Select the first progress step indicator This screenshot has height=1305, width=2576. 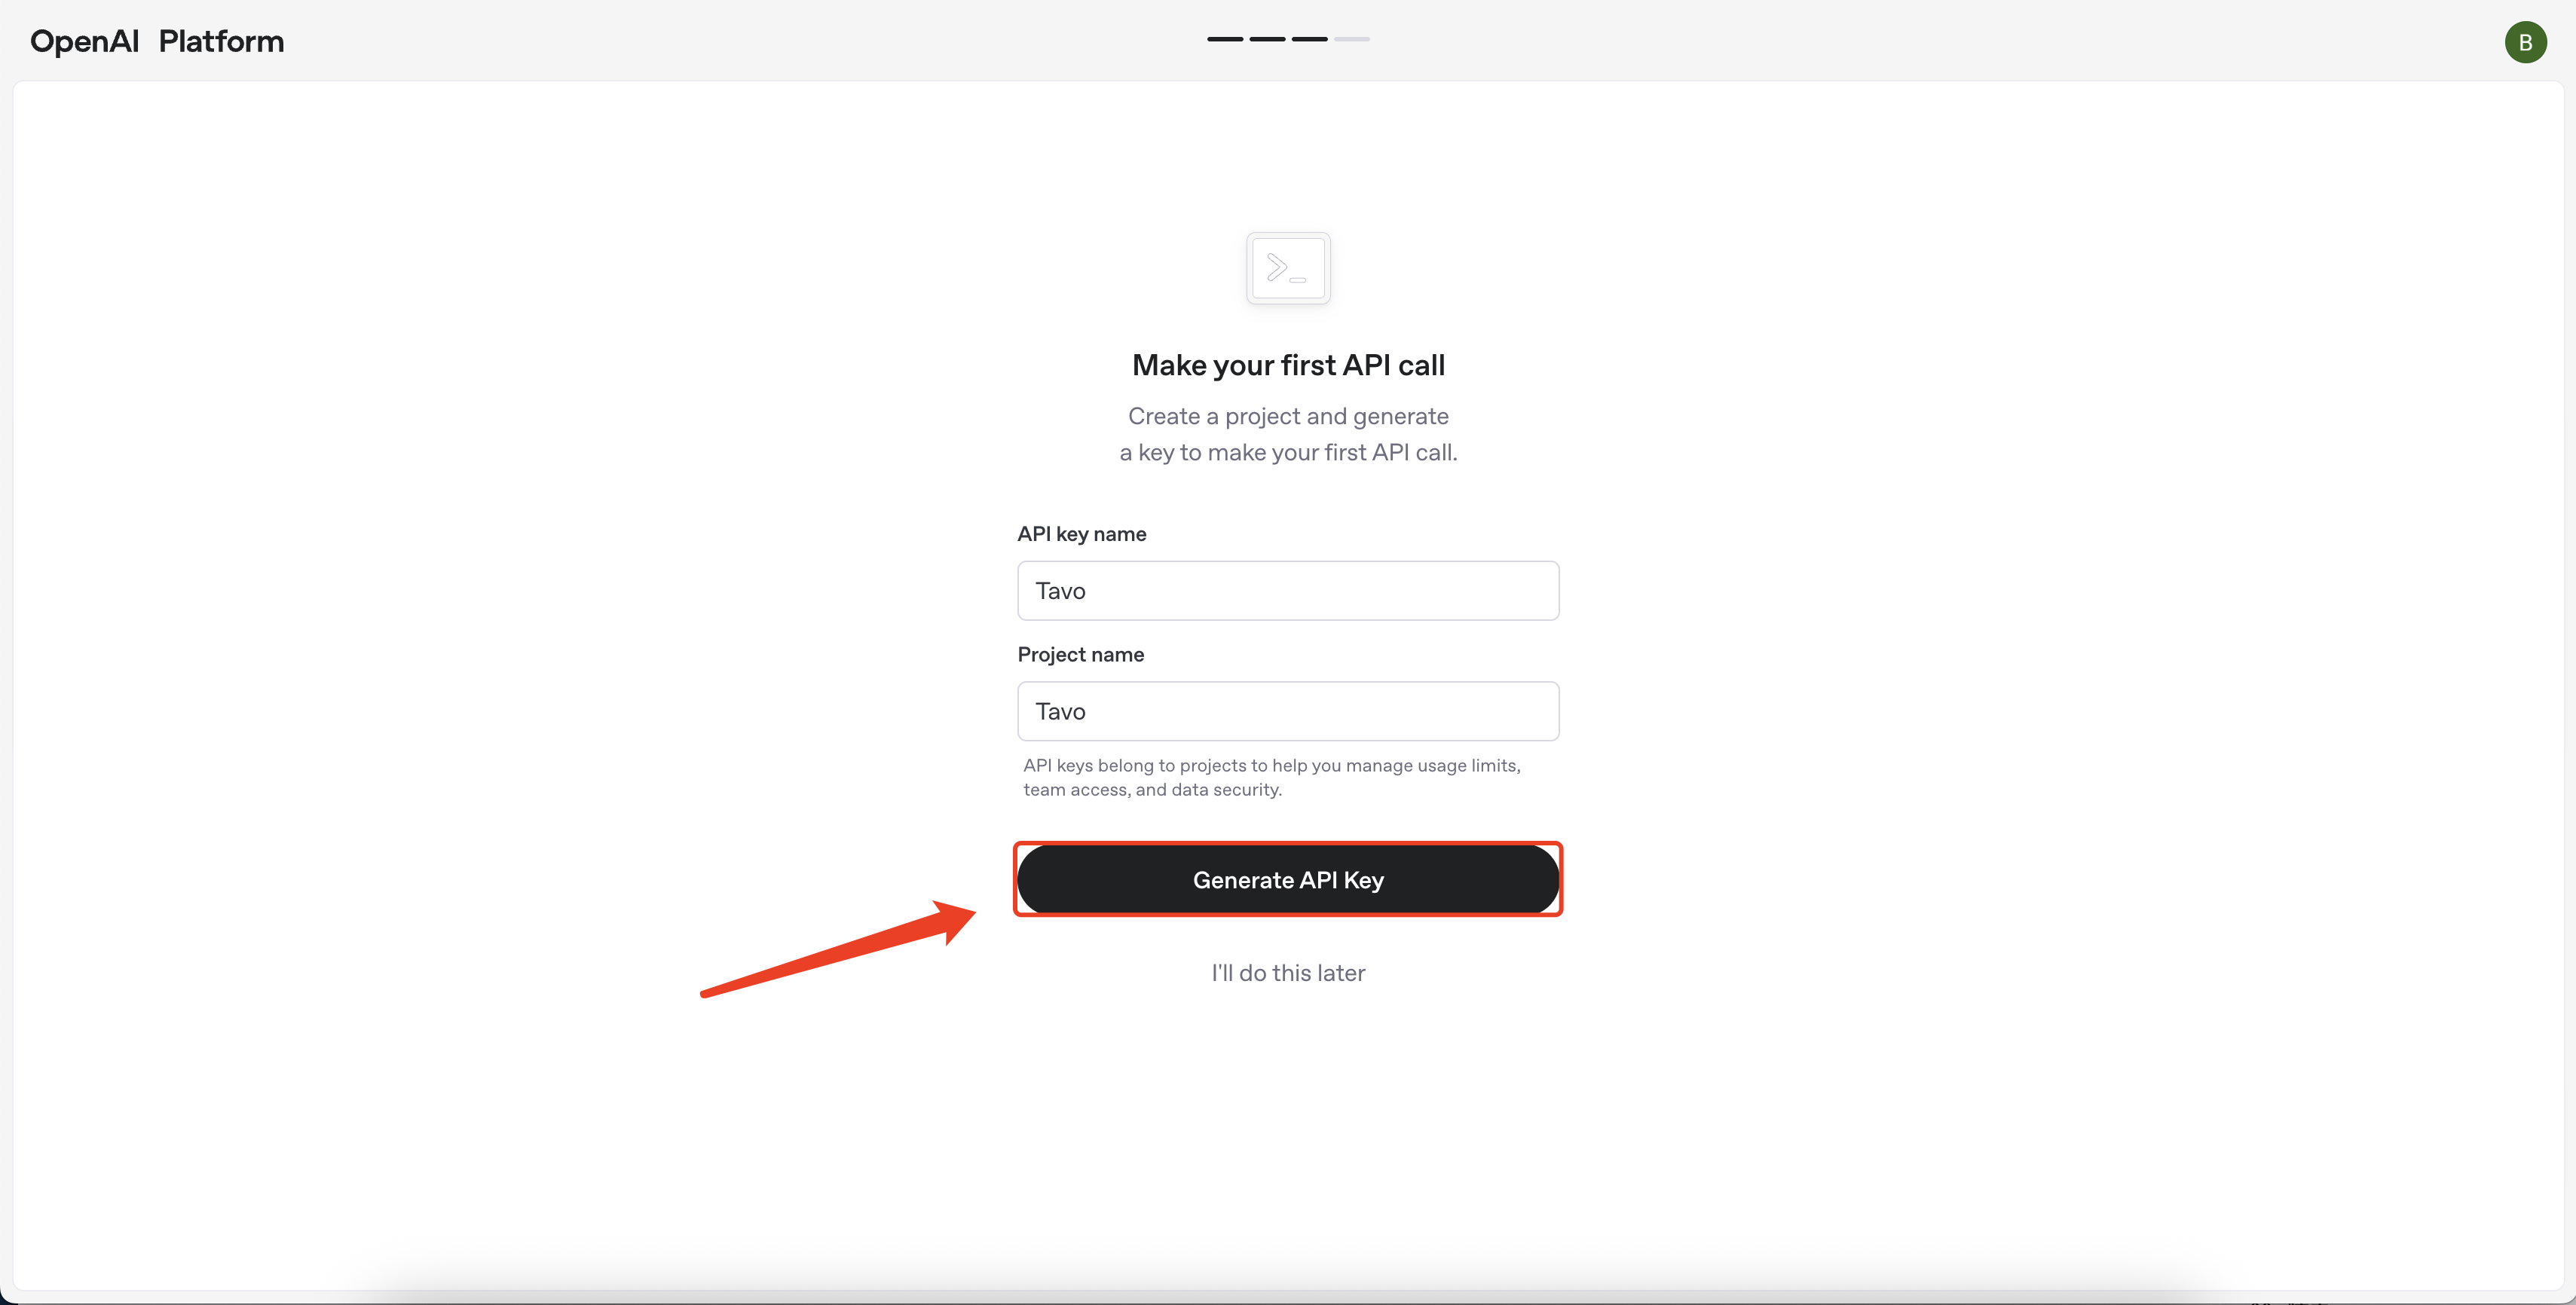(x=1225, y=39)
